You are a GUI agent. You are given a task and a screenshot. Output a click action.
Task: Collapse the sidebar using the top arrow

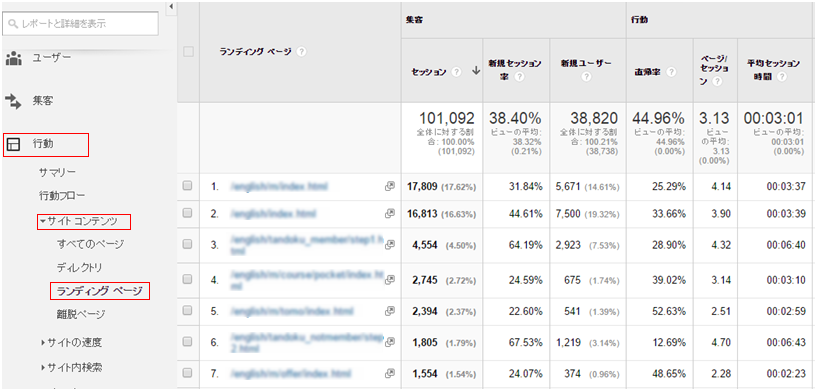click(171, 7)
